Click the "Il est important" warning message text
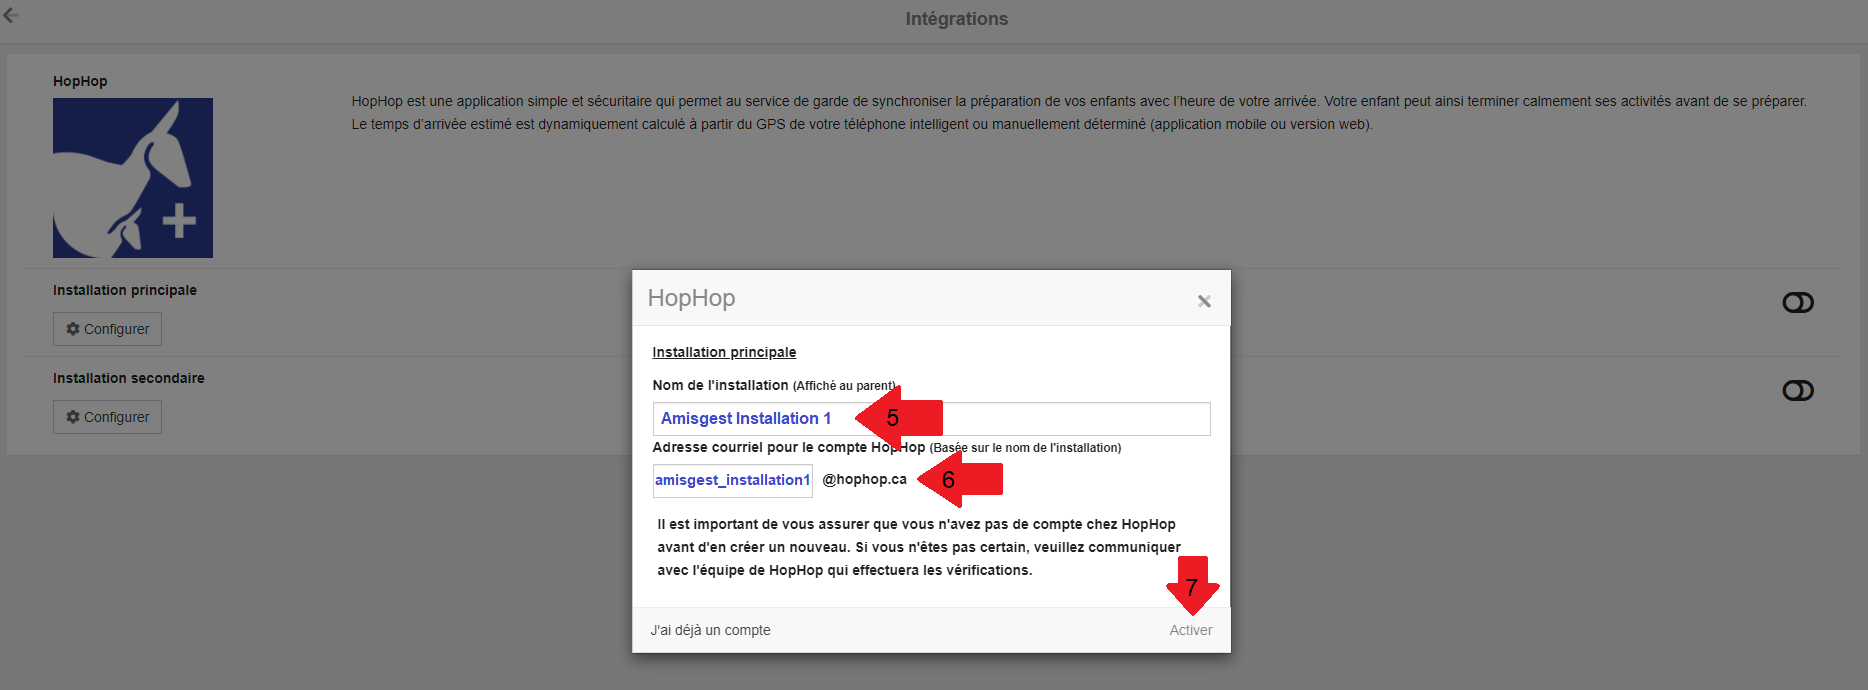1868x690 pixels. click(x=919, y=547)
